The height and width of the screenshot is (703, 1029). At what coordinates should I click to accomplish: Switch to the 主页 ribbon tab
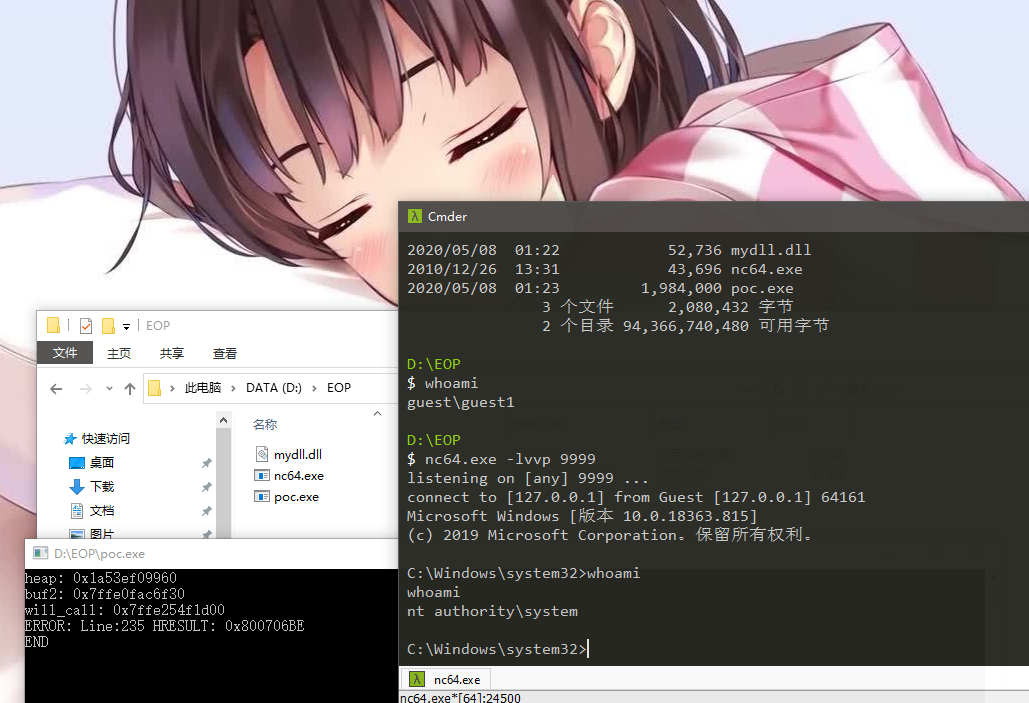[119, 353]
